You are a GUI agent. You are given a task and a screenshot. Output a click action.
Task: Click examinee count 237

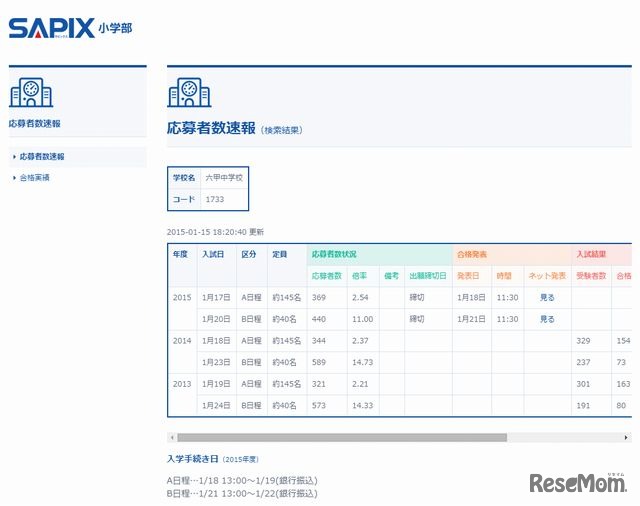[583, 362]
